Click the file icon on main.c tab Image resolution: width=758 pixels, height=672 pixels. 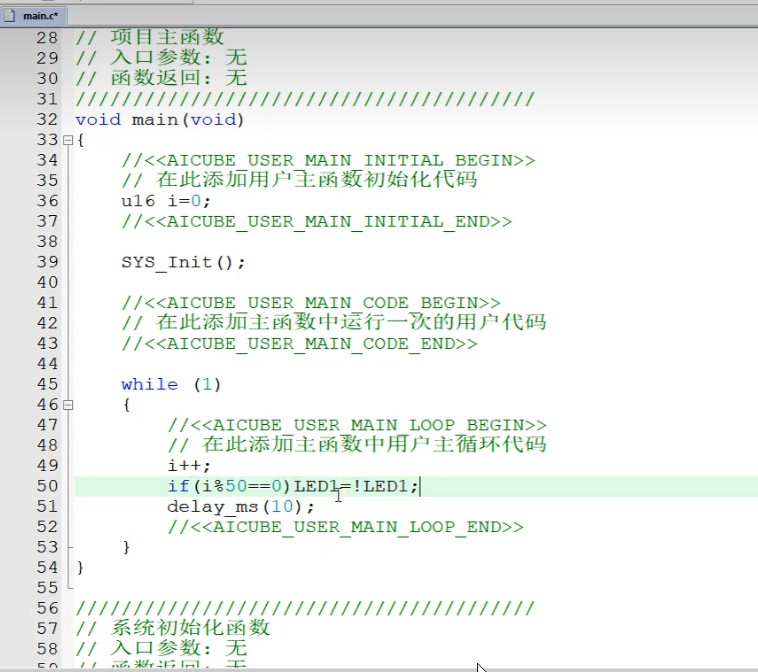tap(13, 15)
